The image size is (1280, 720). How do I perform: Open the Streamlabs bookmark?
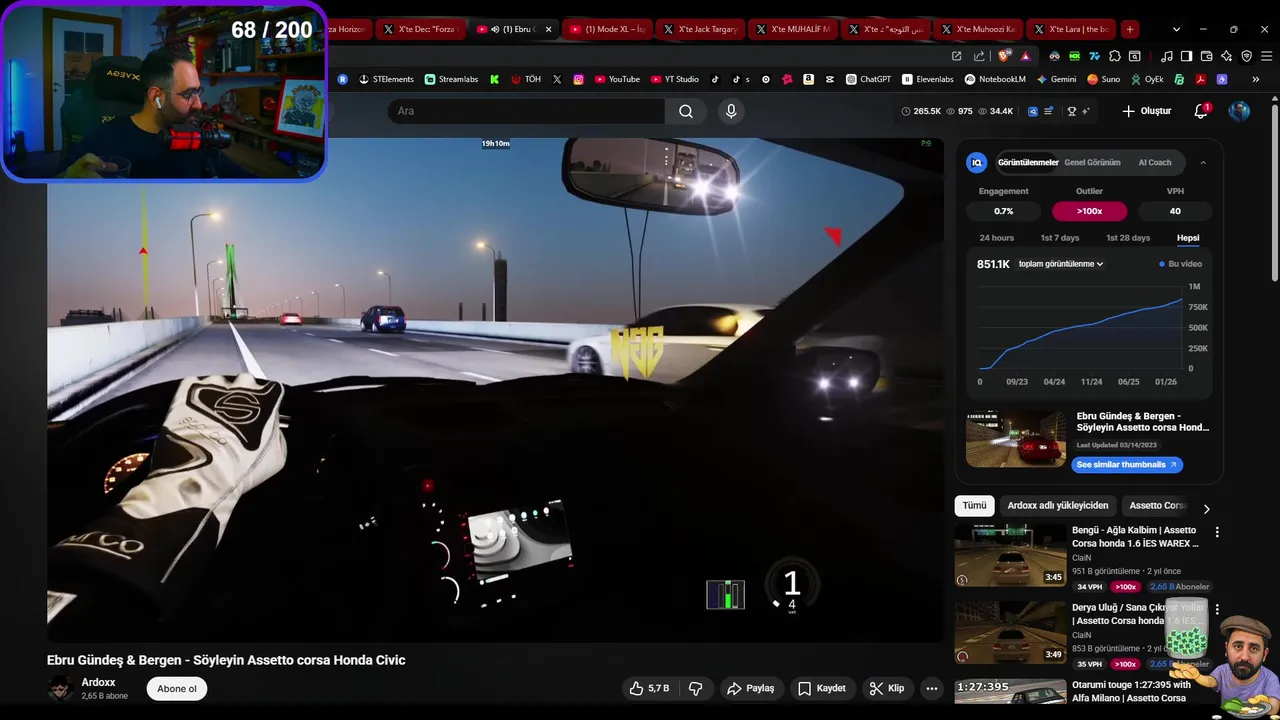(451, 79)
